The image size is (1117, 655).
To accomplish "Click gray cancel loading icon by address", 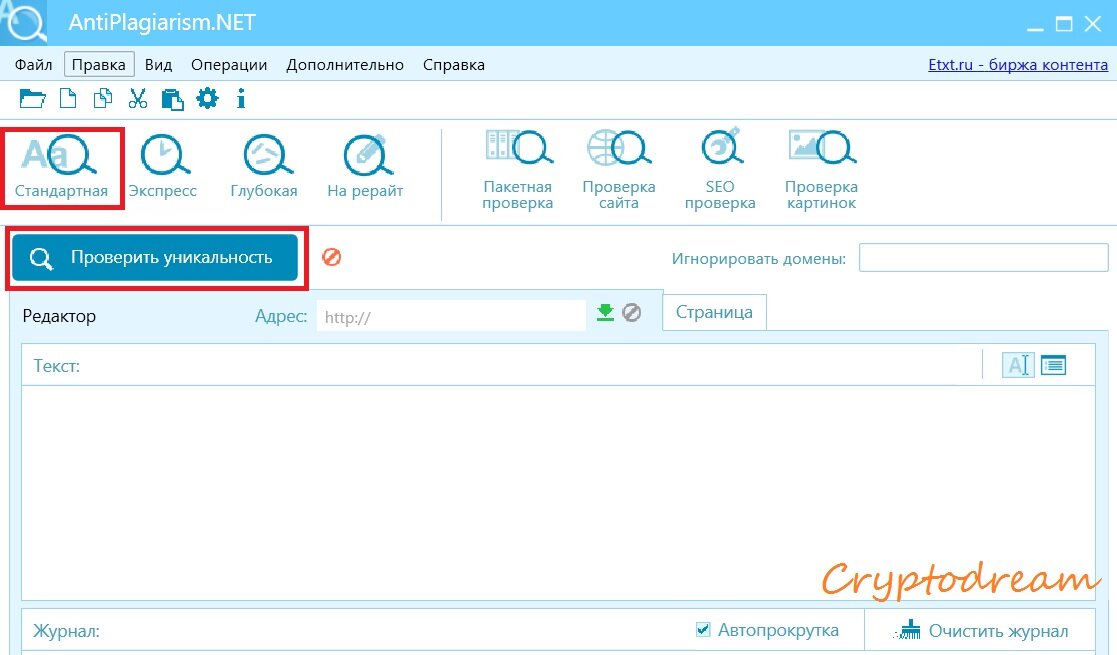I will 632,312.
